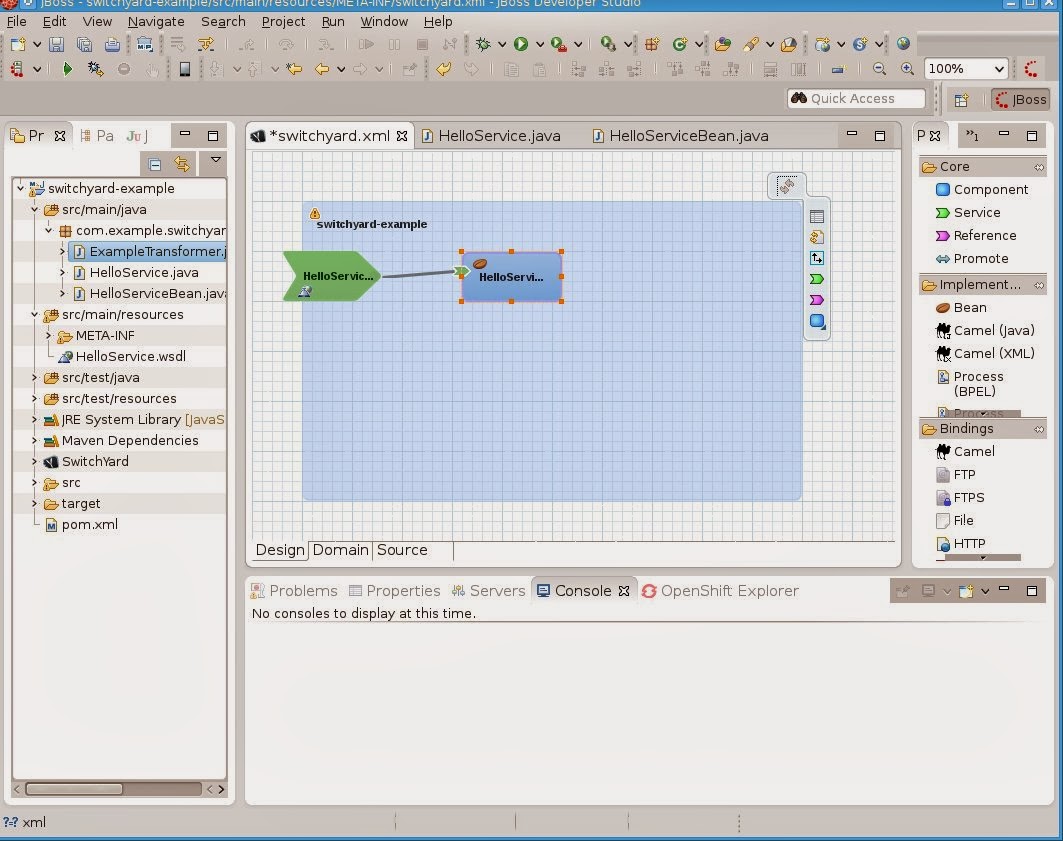Click the green Run button
1063x841 pixels.
(521, 44)
